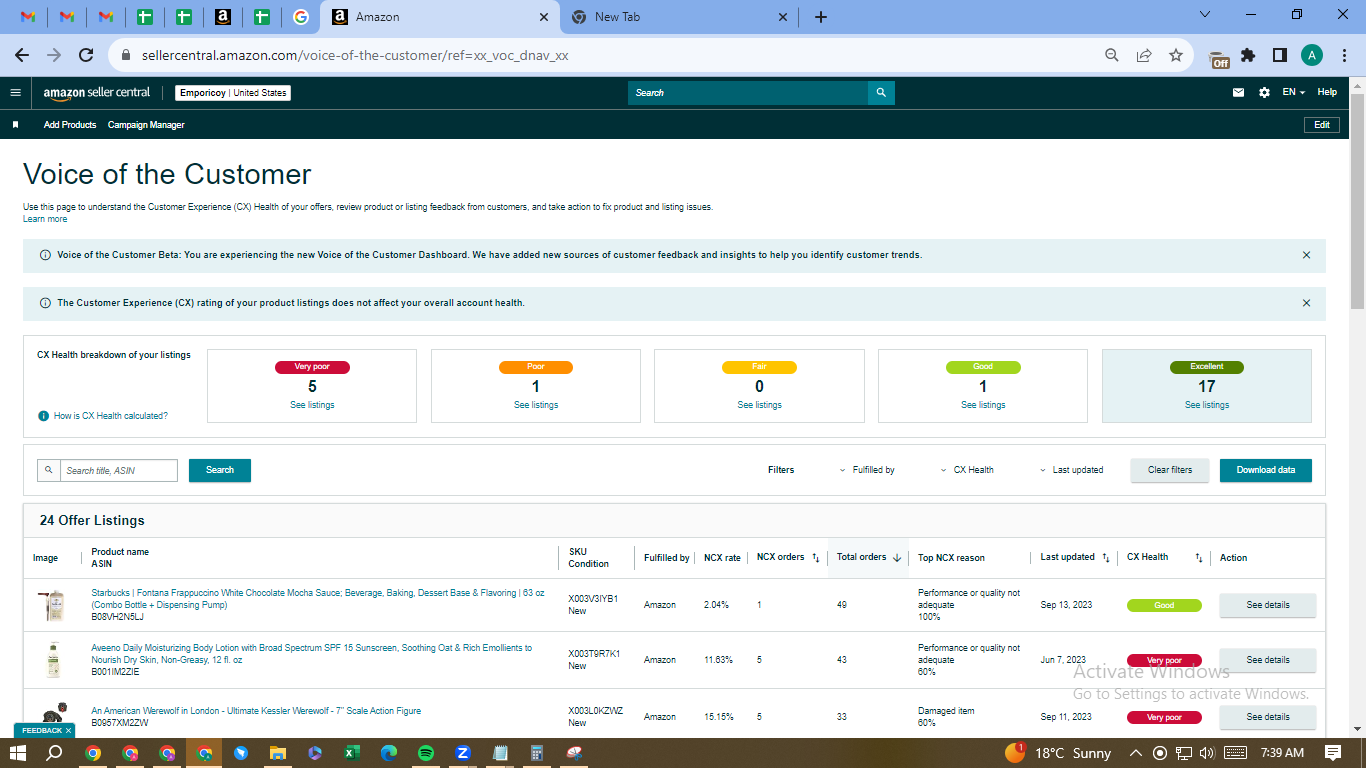Click the Starbucks product thumbnail image
The width and height of the screenshot is (1366, 768).
point(52,606)
